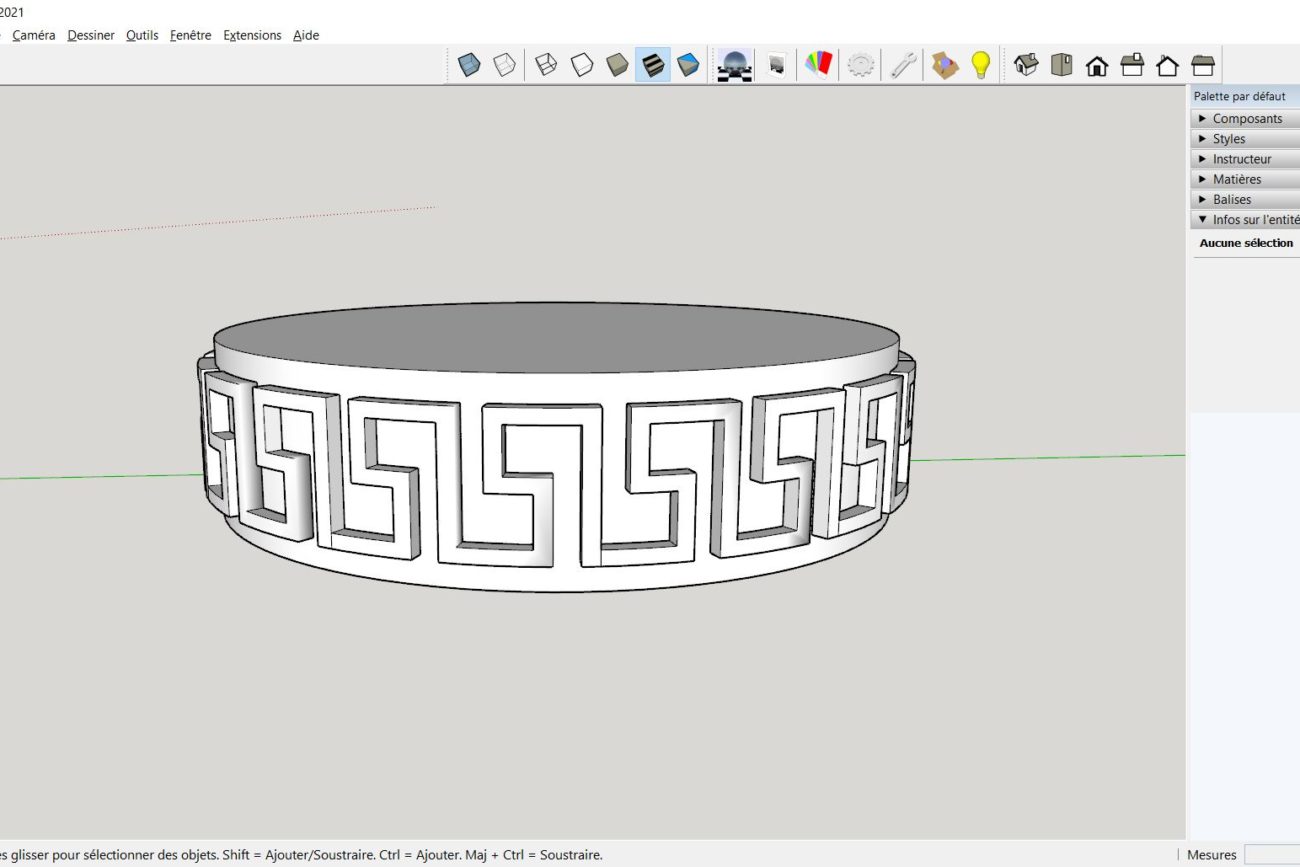This screenshot has height=867, width=1300.
Task: Toggle shaded with textures style
Action: pyautogui.click(x=653, y=65)
